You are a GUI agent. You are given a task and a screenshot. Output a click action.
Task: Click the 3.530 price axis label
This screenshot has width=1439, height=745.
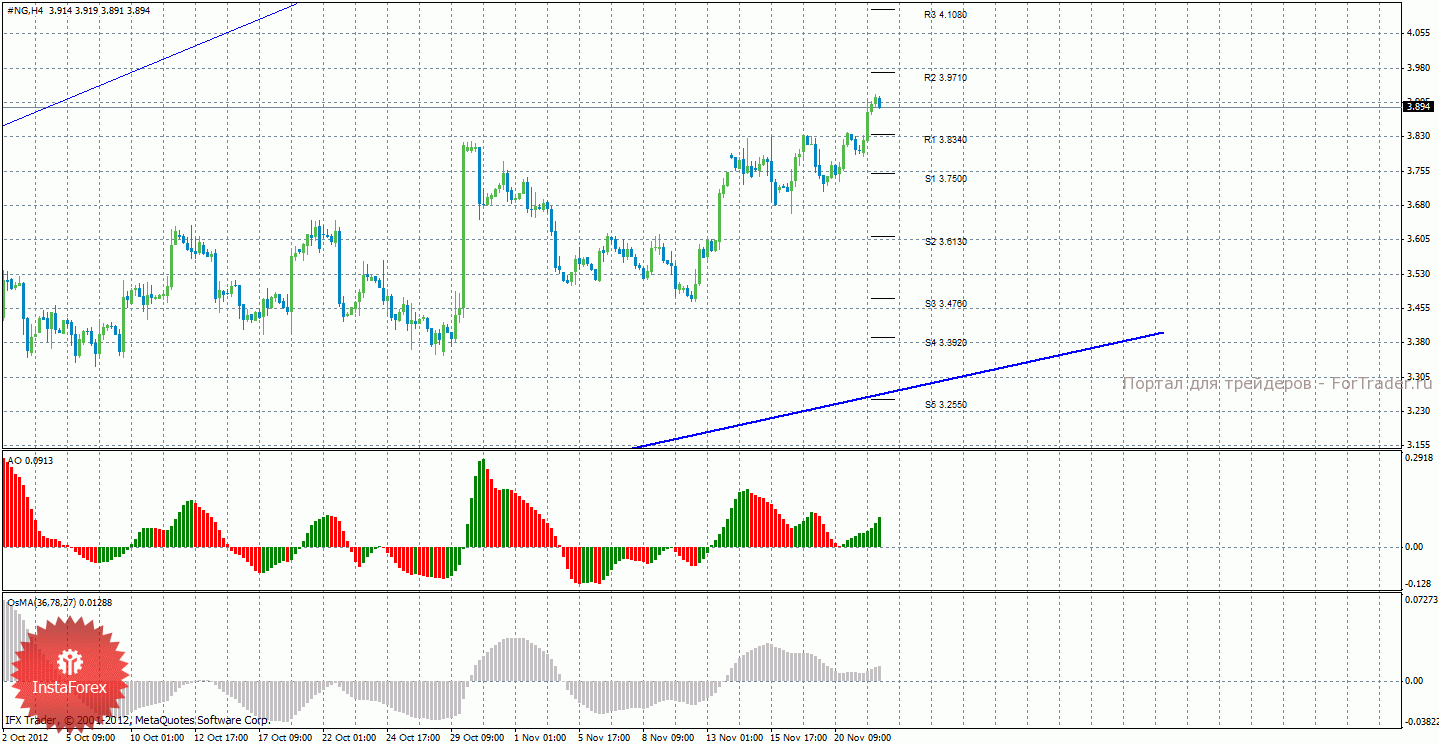1419,274
